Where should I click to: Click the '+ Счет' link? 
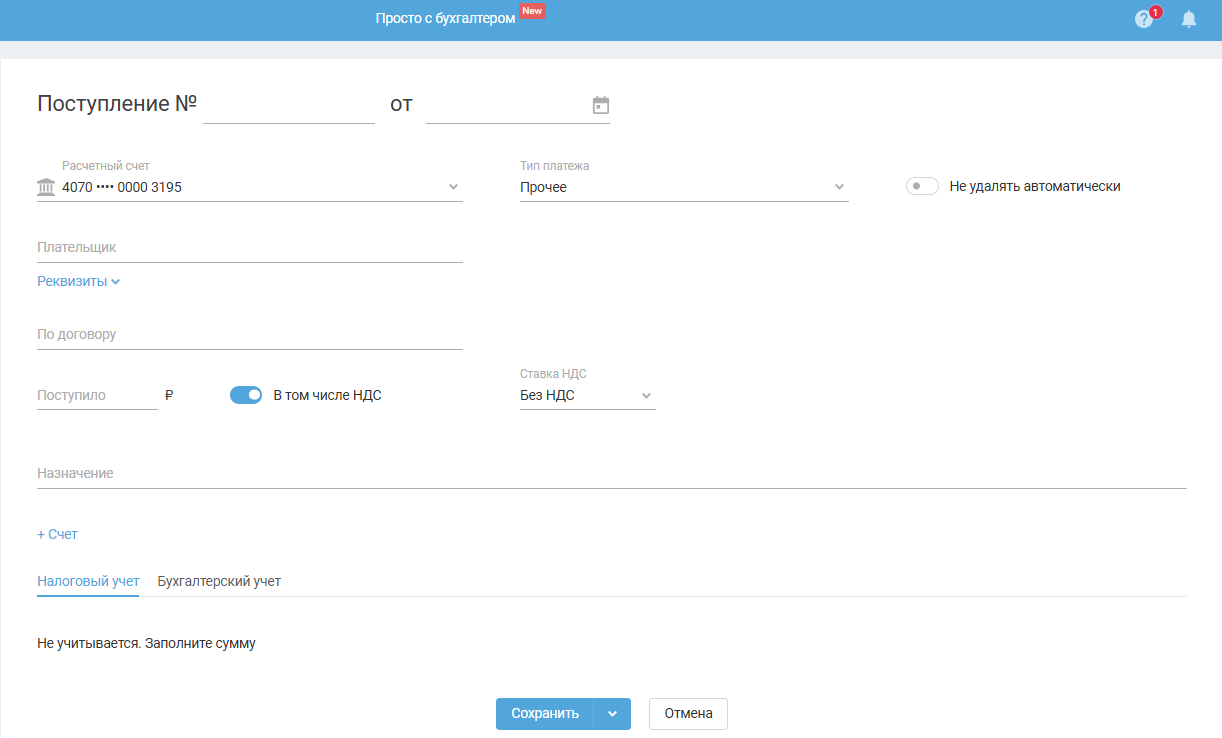57,534
